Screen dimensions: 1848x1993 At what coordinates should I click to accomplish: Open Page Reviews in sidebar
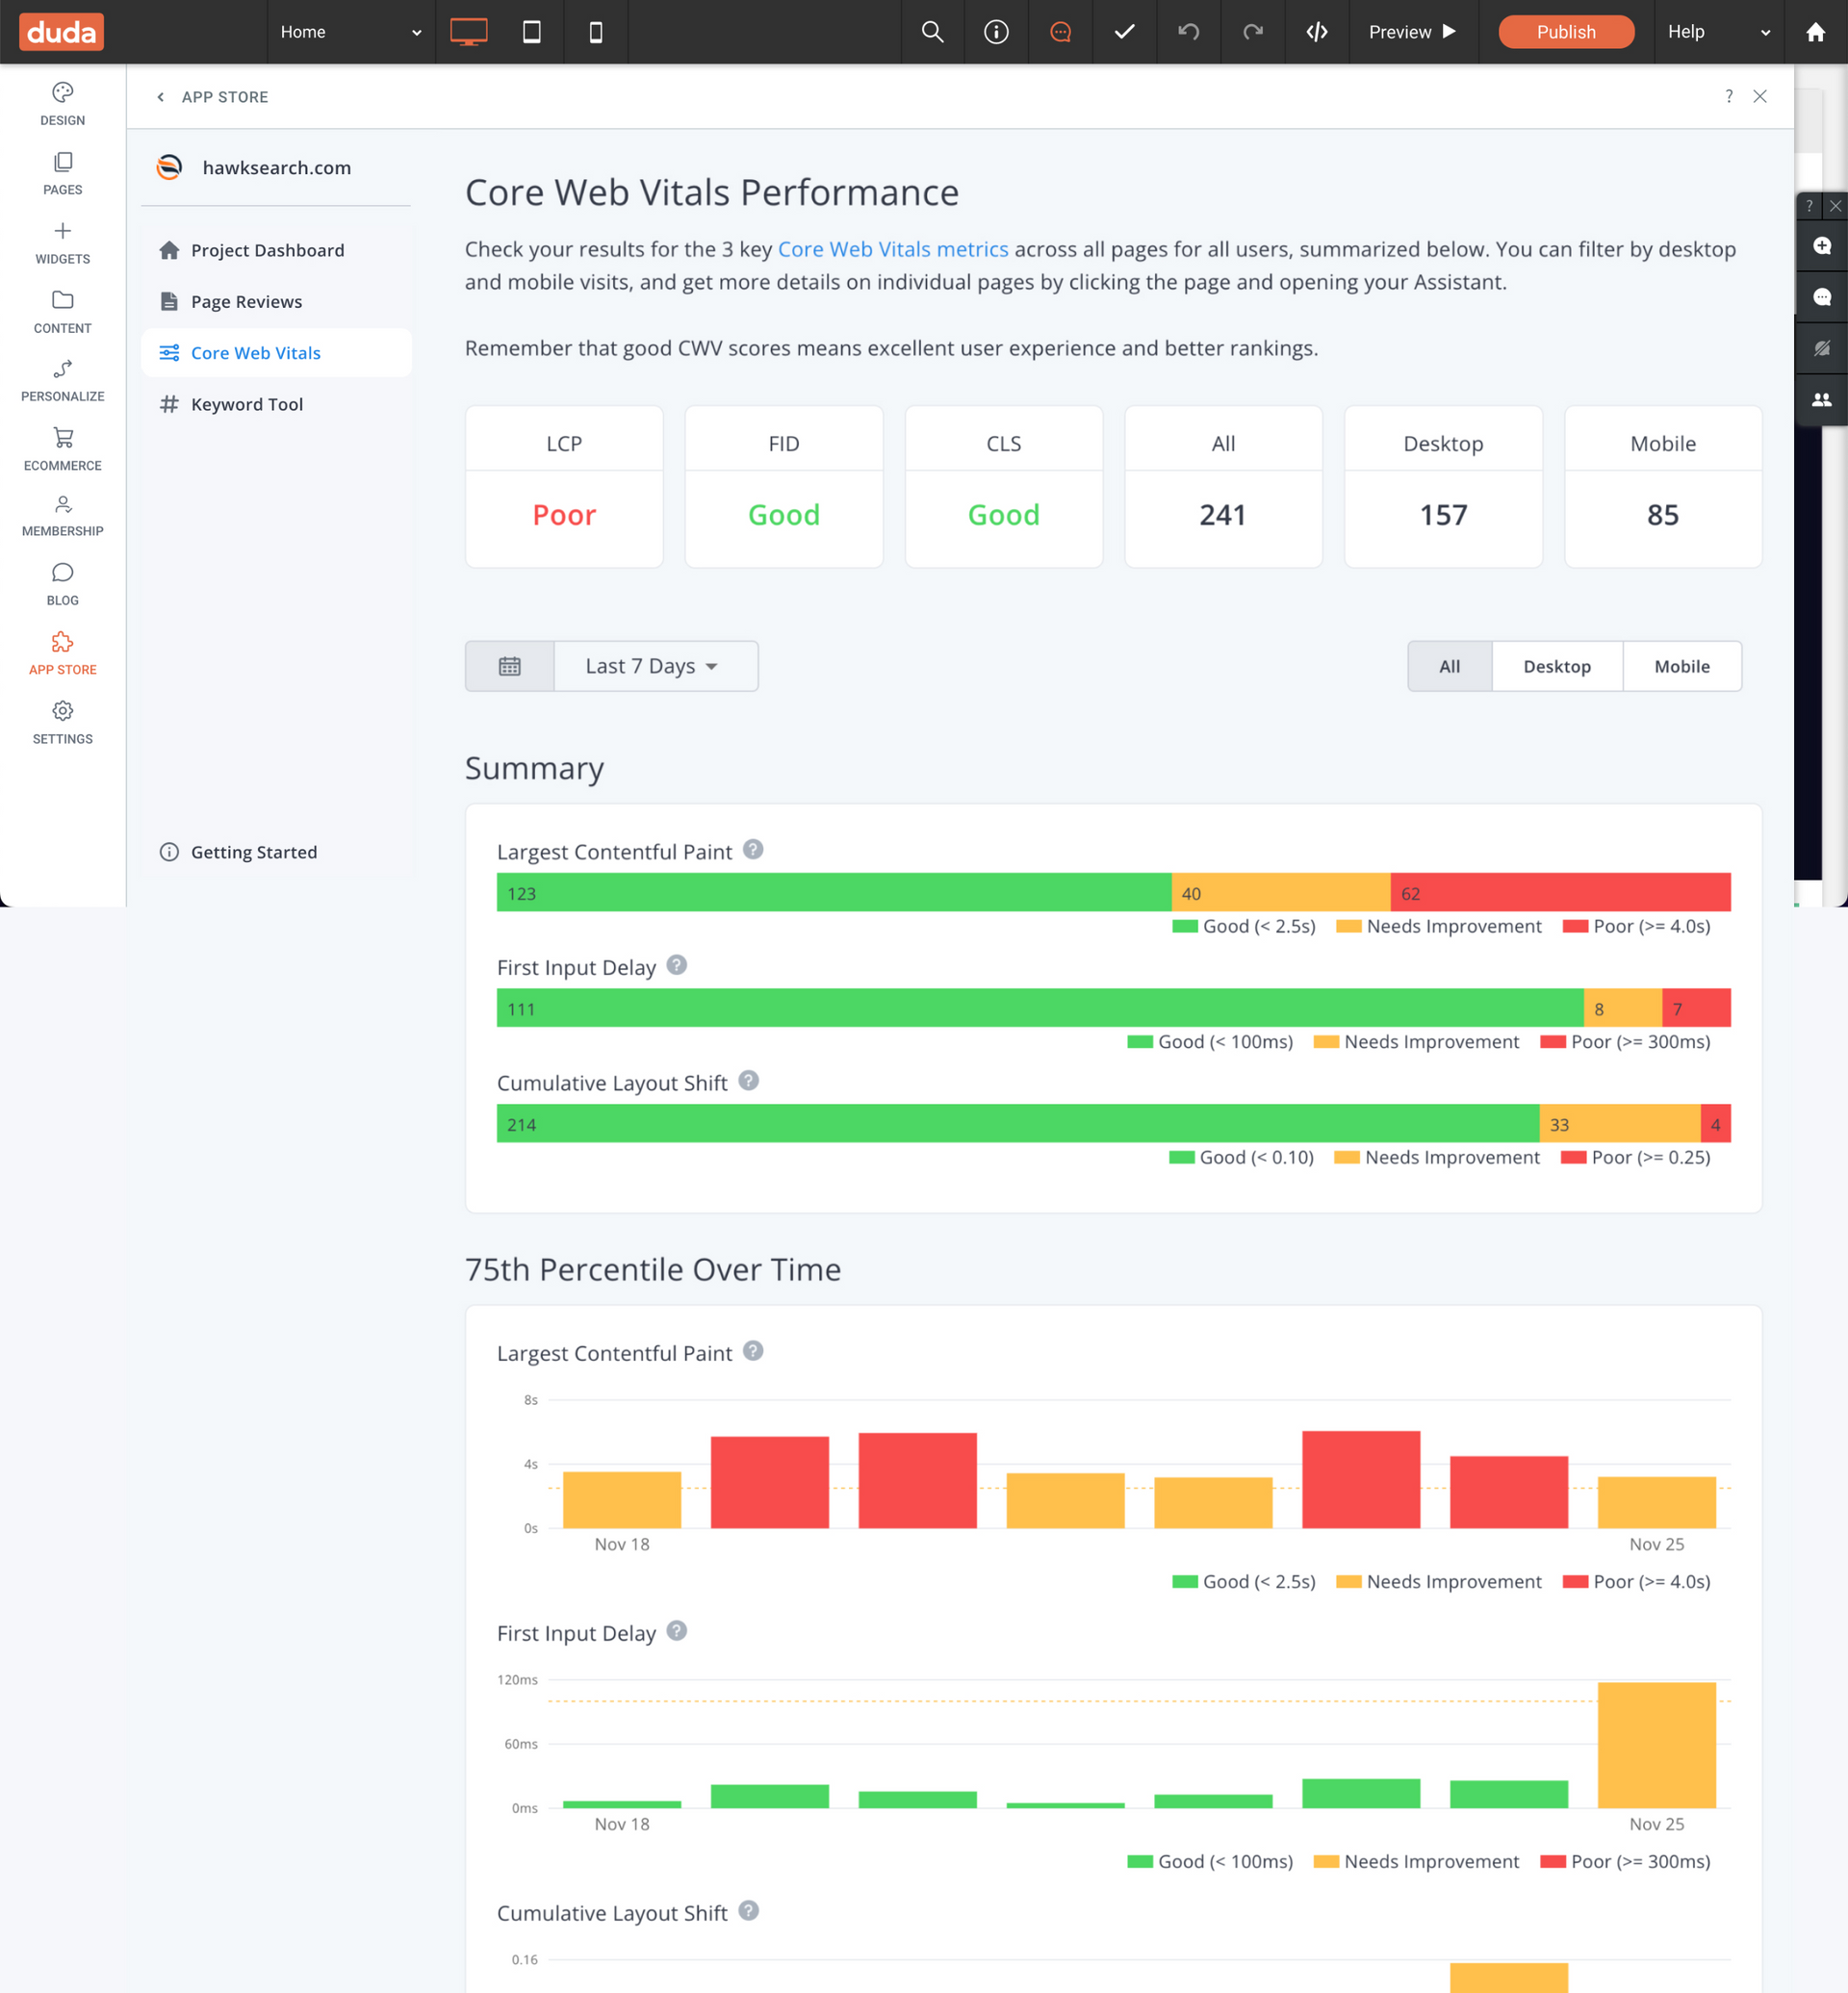point(246,301)
